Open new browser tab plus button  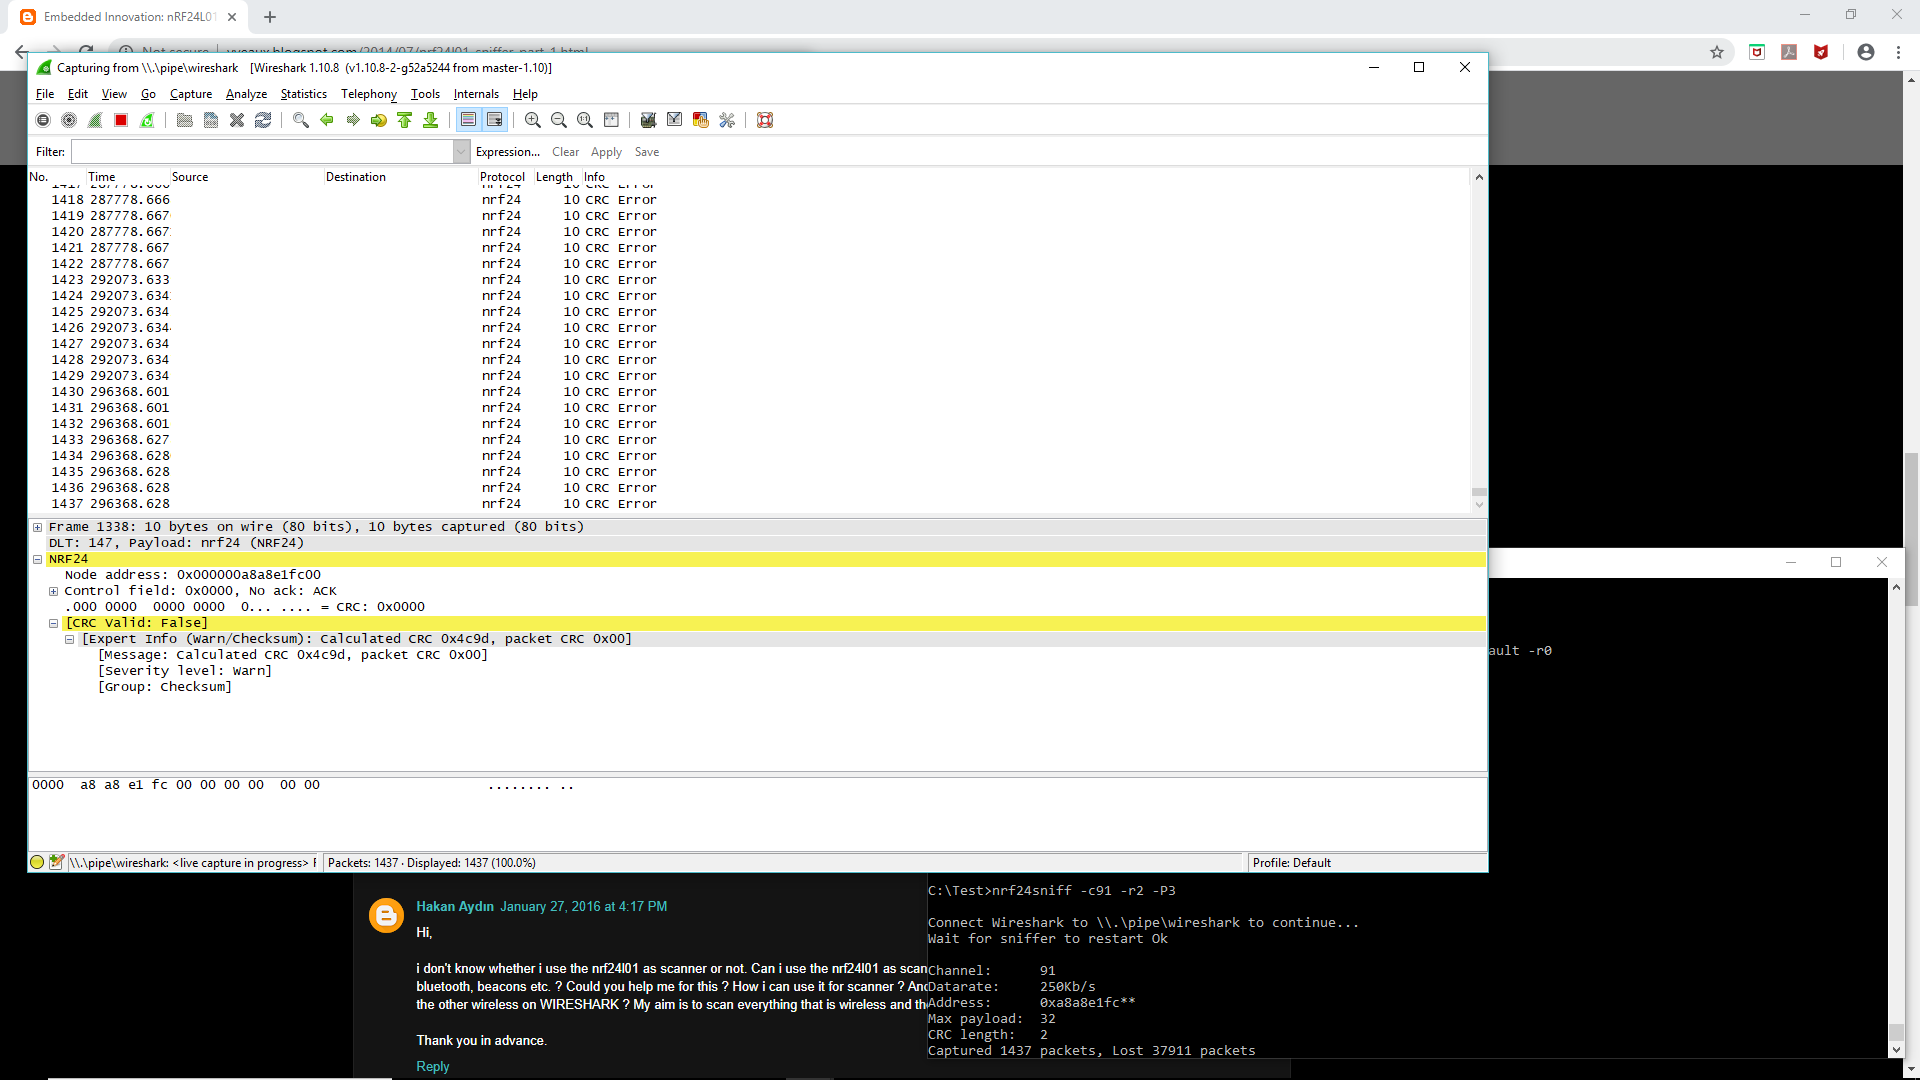(270, 17)
